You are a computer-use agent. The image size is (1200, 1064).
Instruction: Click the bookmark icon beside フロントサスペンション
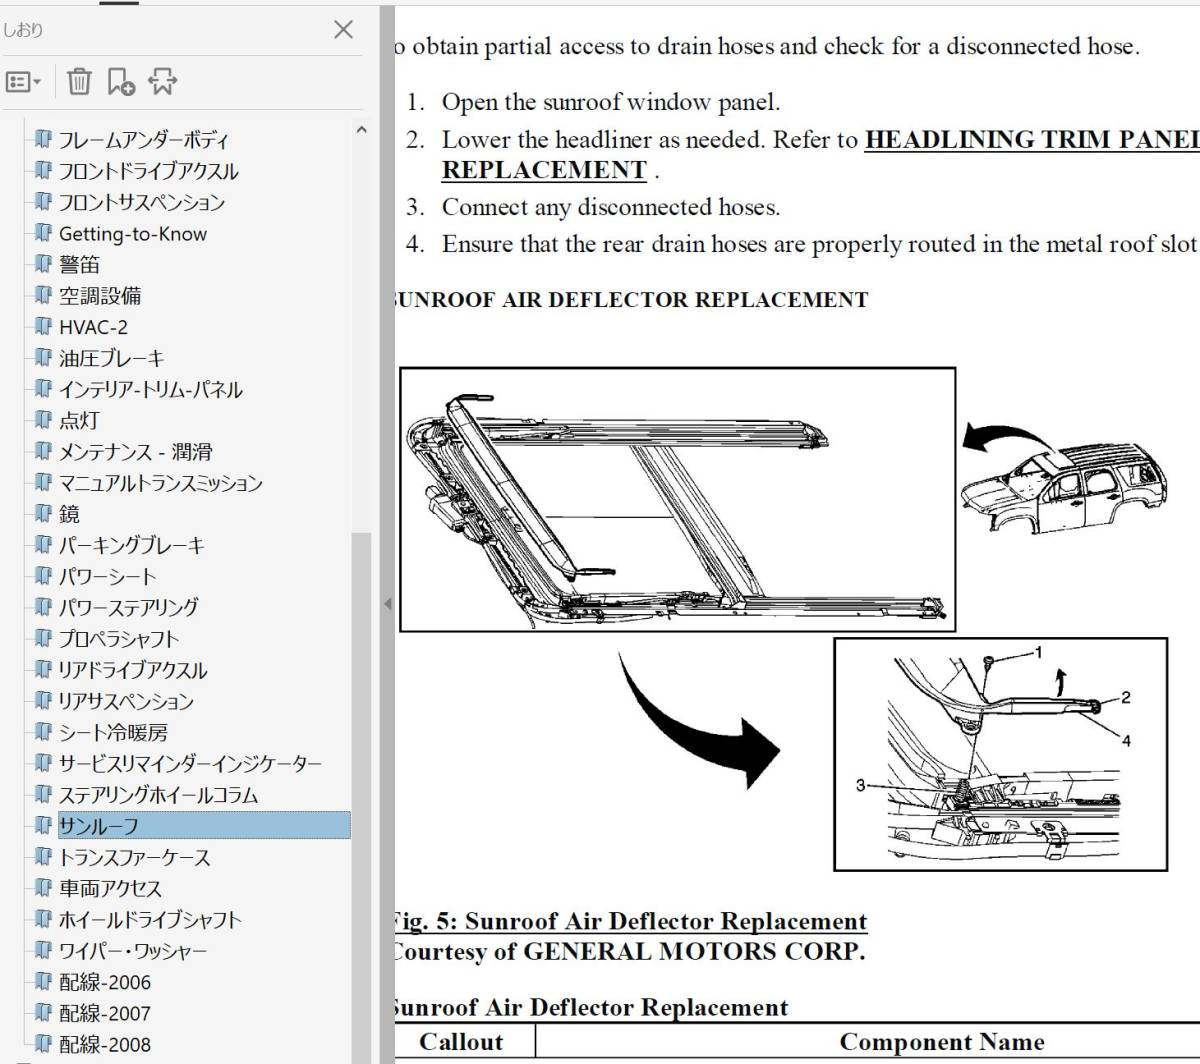click(x=42, y=202)
